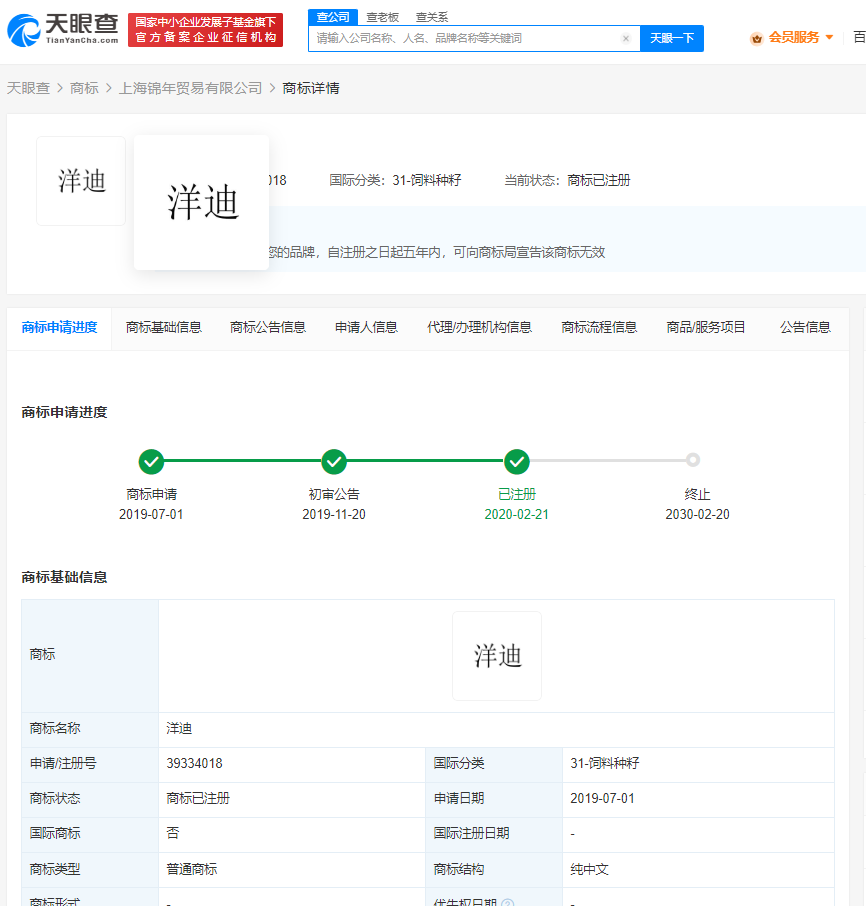Click 当前状态: 商标已注册 header text
Image resolution: width=866 pixels, height=906 pixels.
[x=567, y=180]
